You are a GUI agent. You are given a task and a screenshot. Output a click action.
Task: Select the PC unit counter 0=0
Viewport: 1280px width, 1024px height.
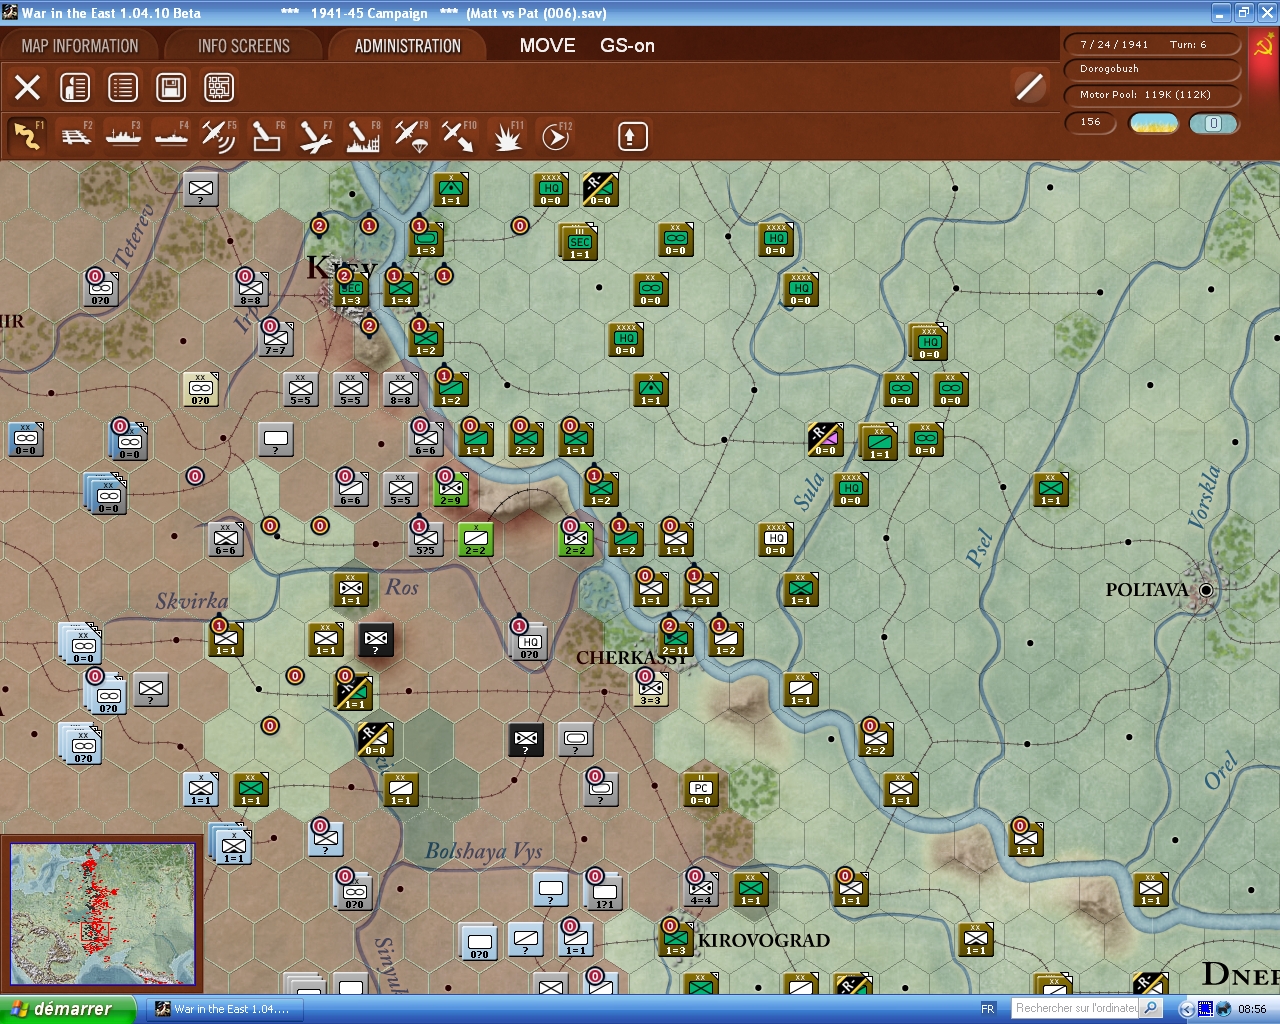pyautogui.click(x=700, y=789)
